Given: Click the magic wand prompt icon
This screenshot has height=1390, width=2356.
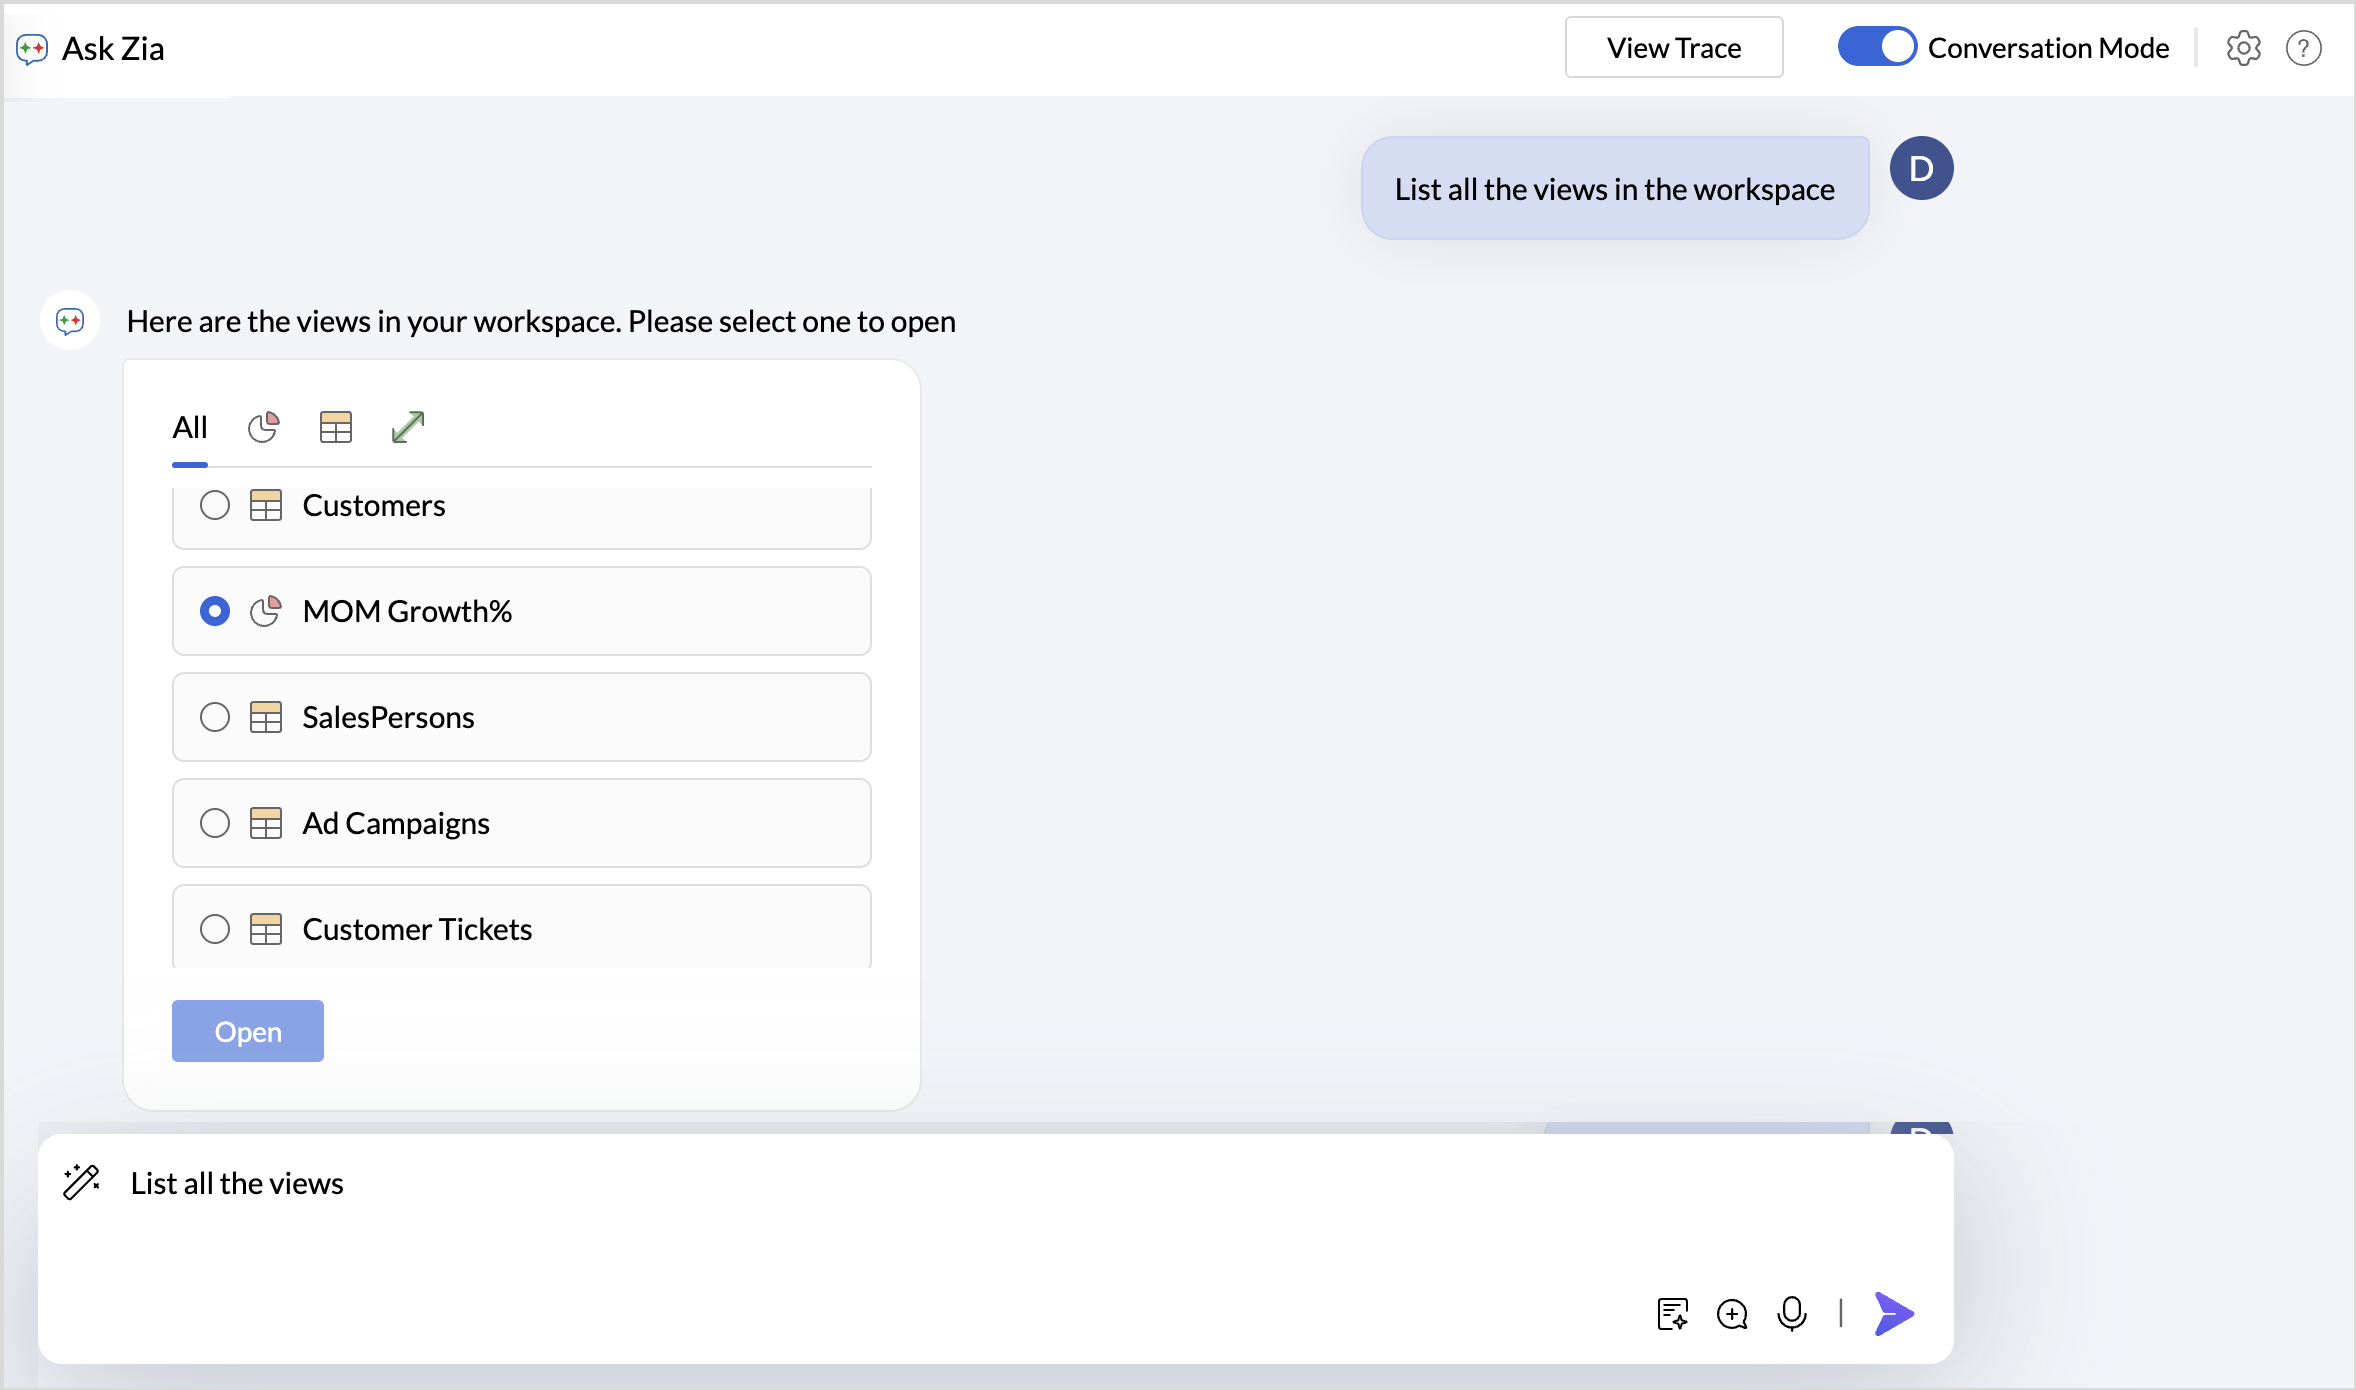Looking at the screenshot, I should pyautogui.click(x=81, y=1182).
